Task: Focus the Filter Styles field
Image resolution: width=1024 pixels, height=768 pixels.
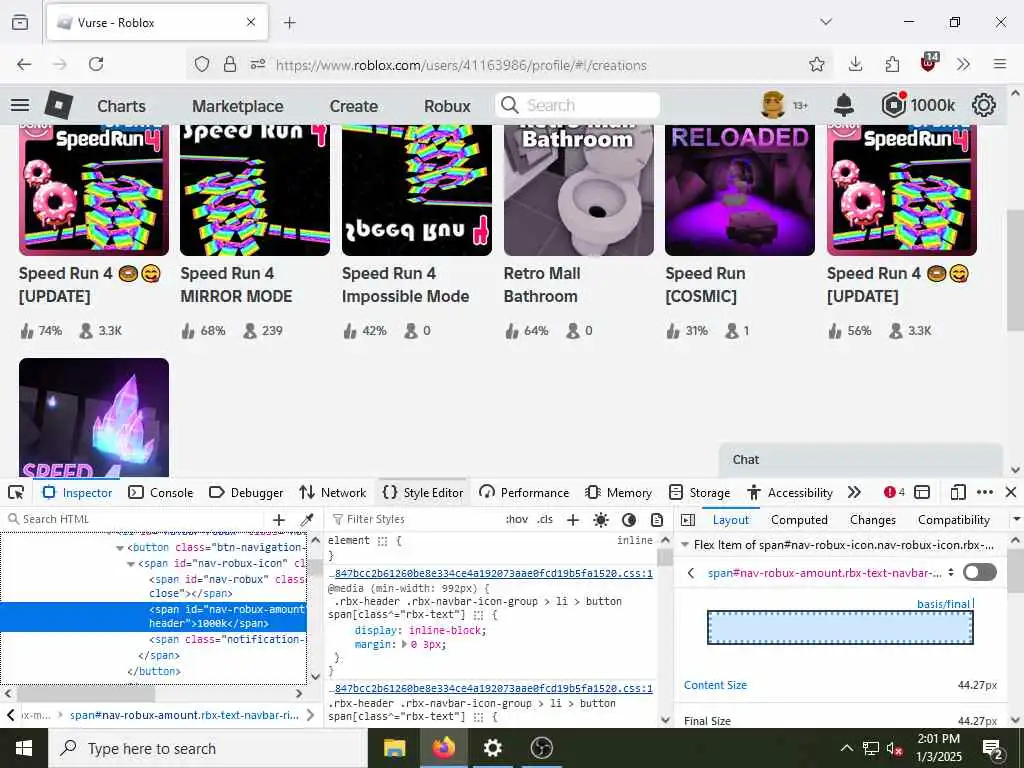Action: (x=414, y=519)
